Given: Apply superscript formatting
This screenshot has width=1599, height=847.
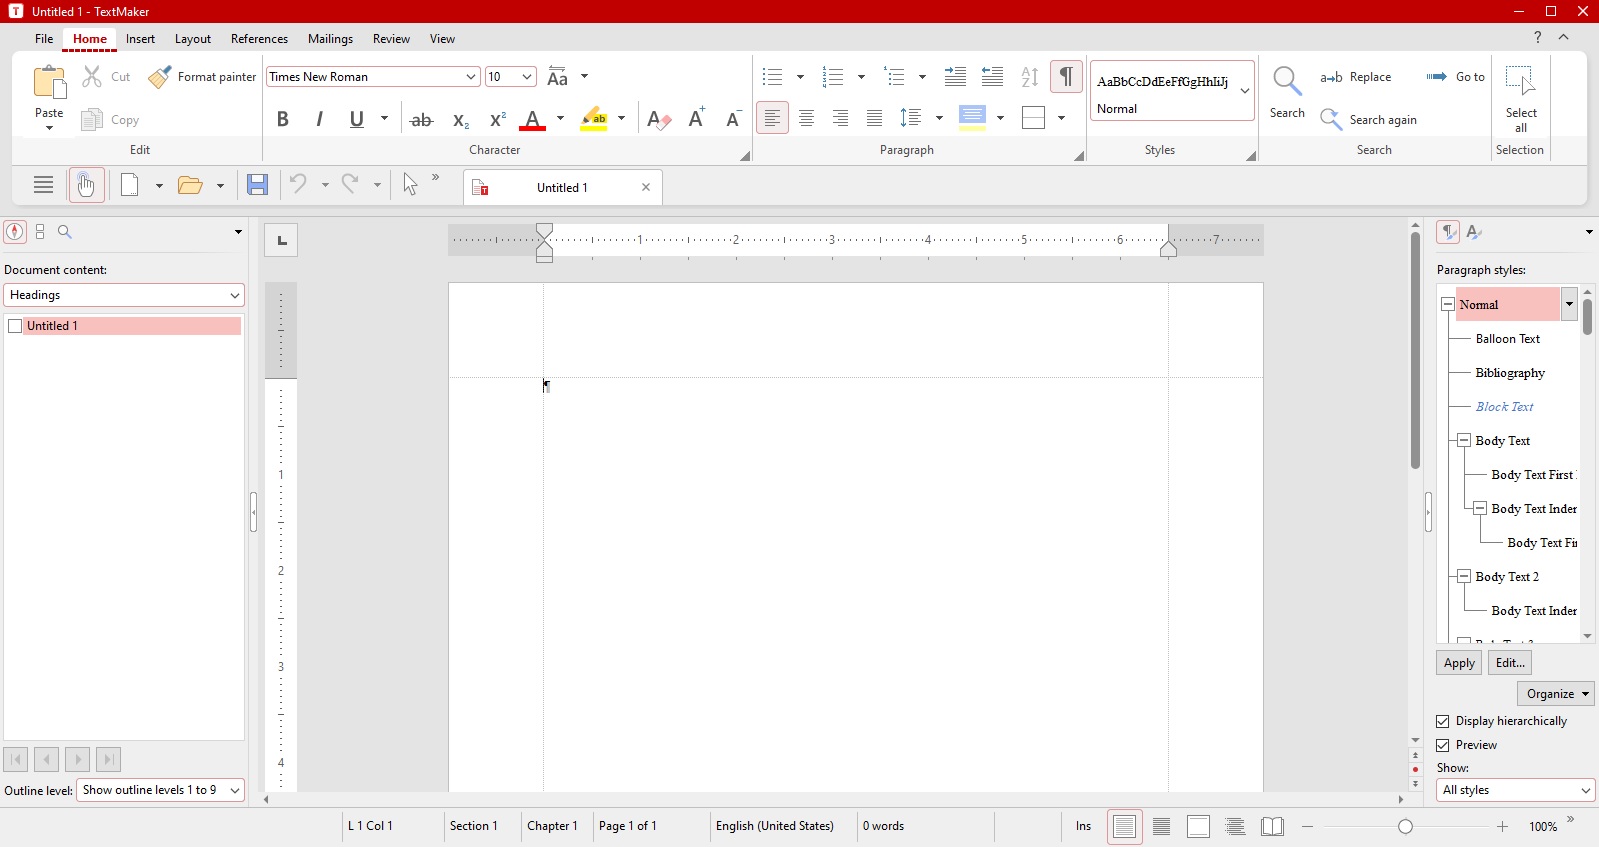Looking at the screenshot, I should [497, 119].
